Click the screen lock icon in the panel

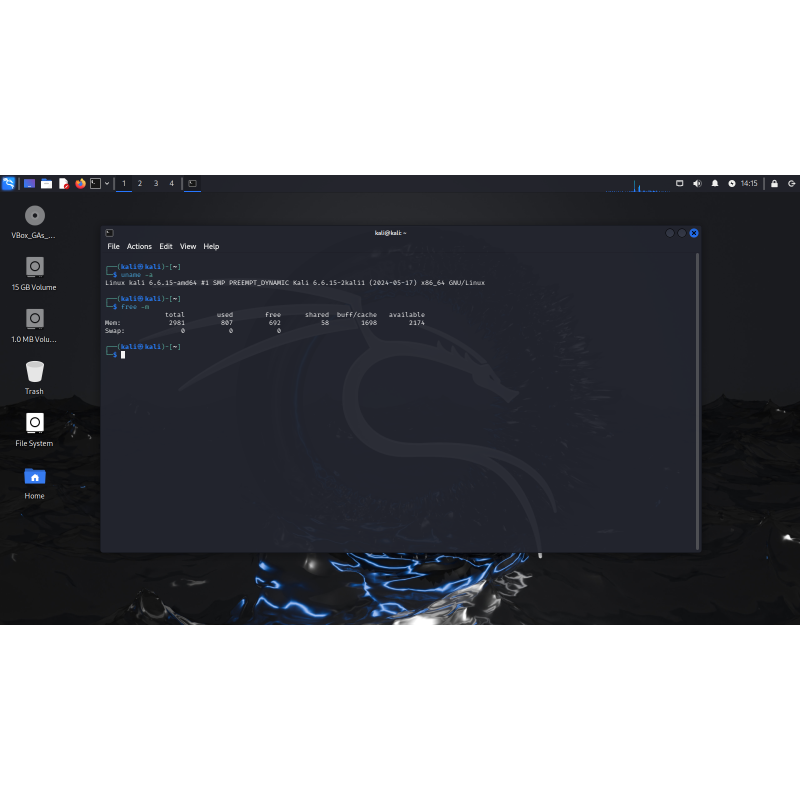tap(774, 184)
